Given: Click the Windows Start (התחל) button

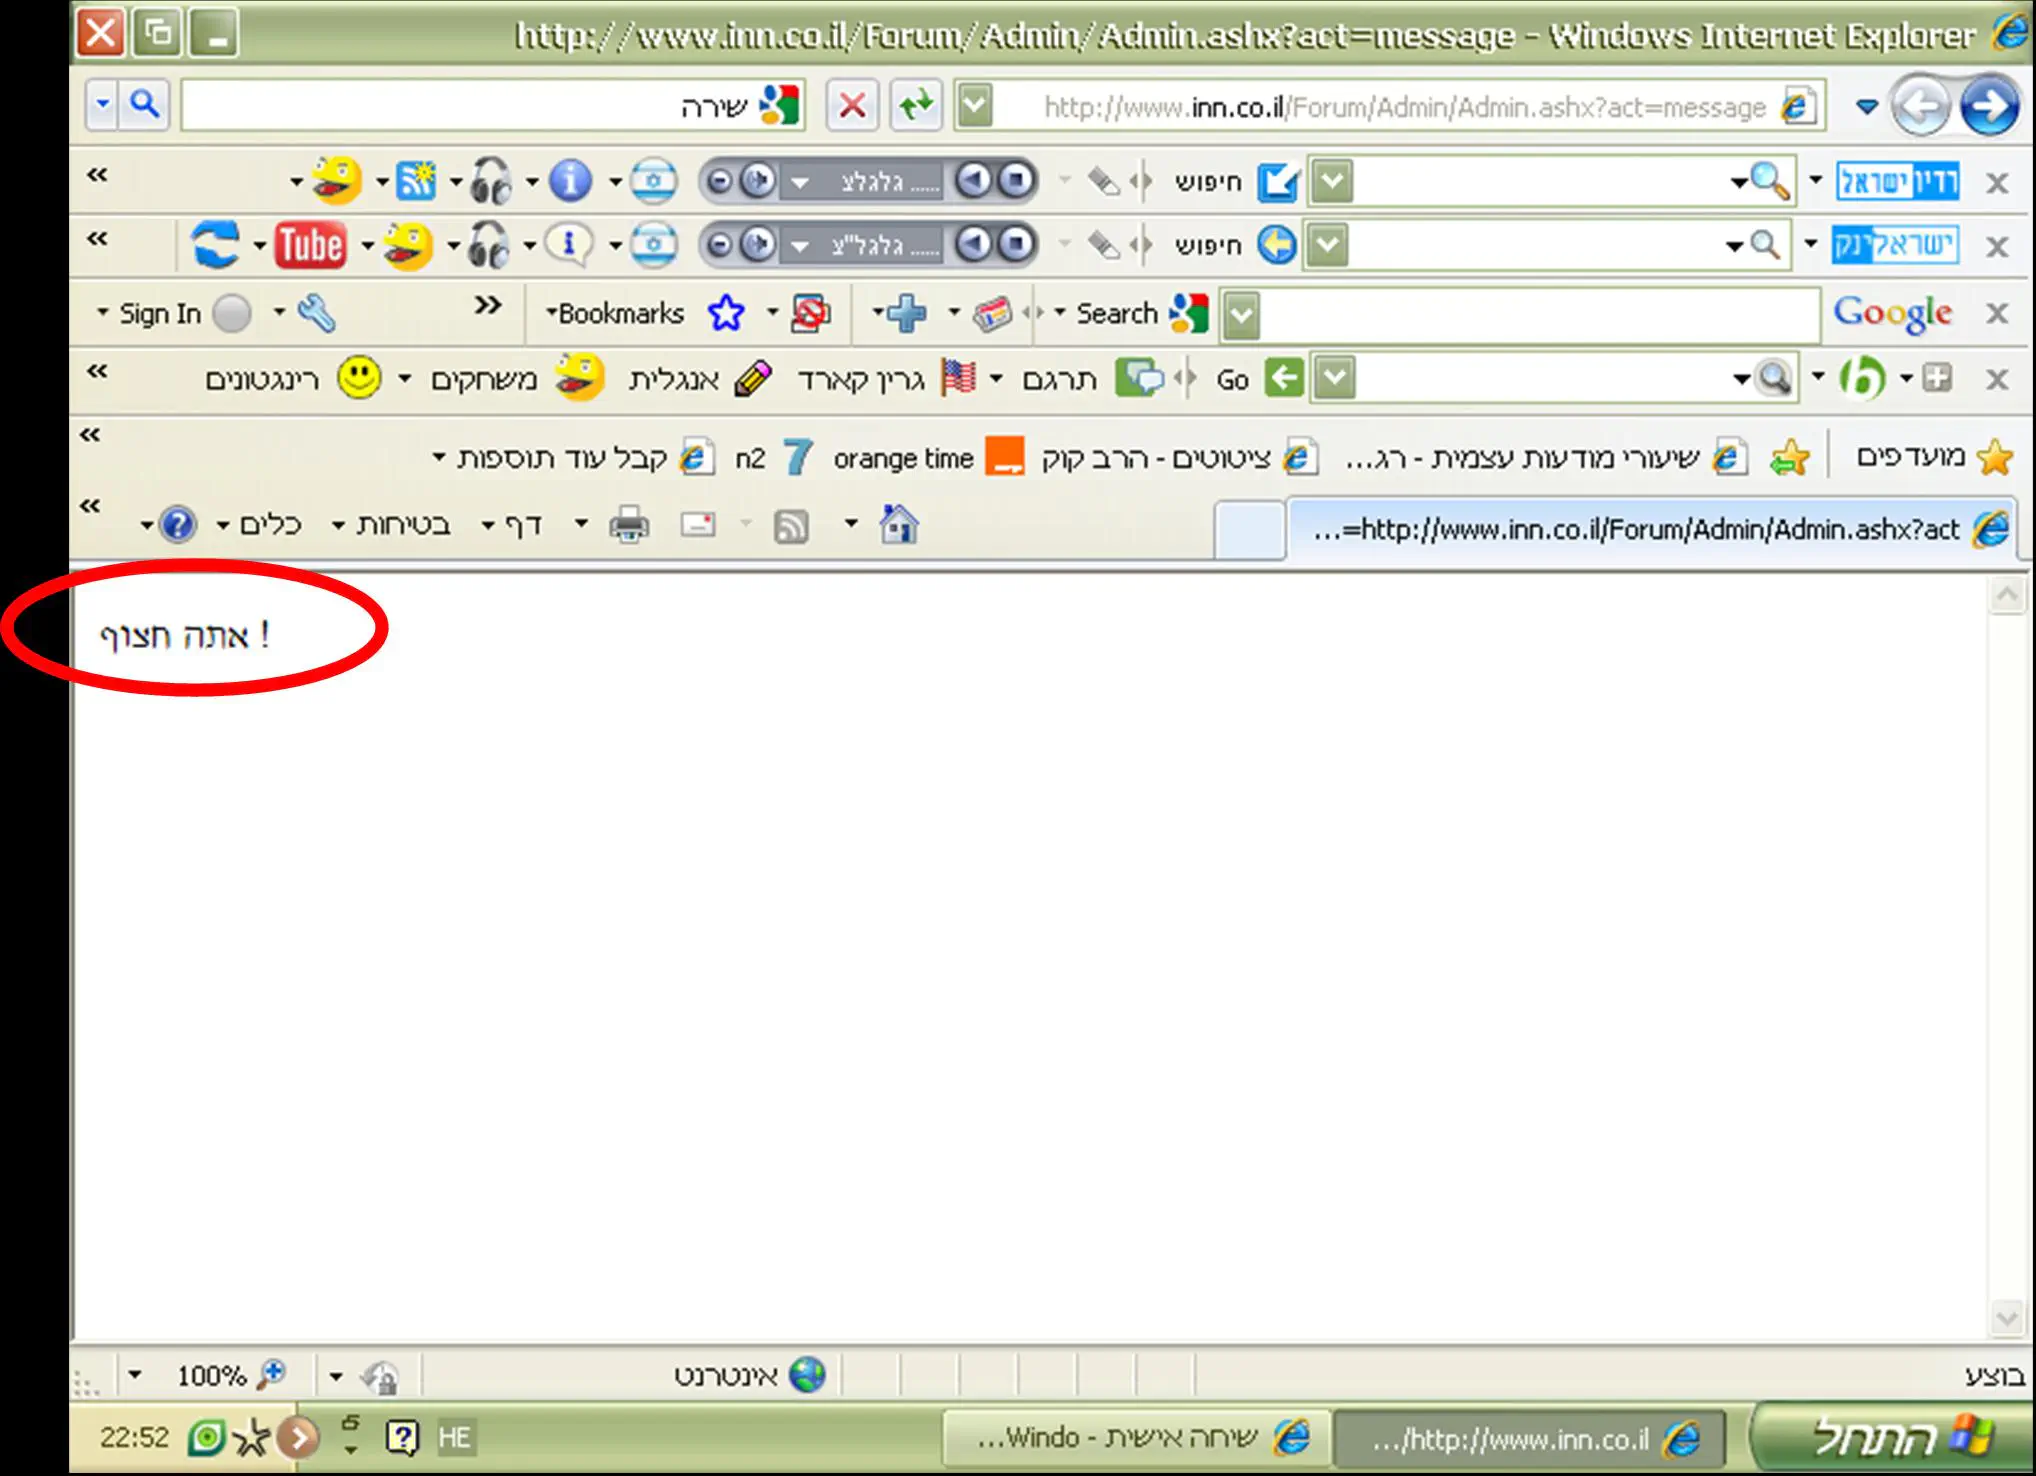Looking at the screenshot, I should click(x=1890, y=1438).
